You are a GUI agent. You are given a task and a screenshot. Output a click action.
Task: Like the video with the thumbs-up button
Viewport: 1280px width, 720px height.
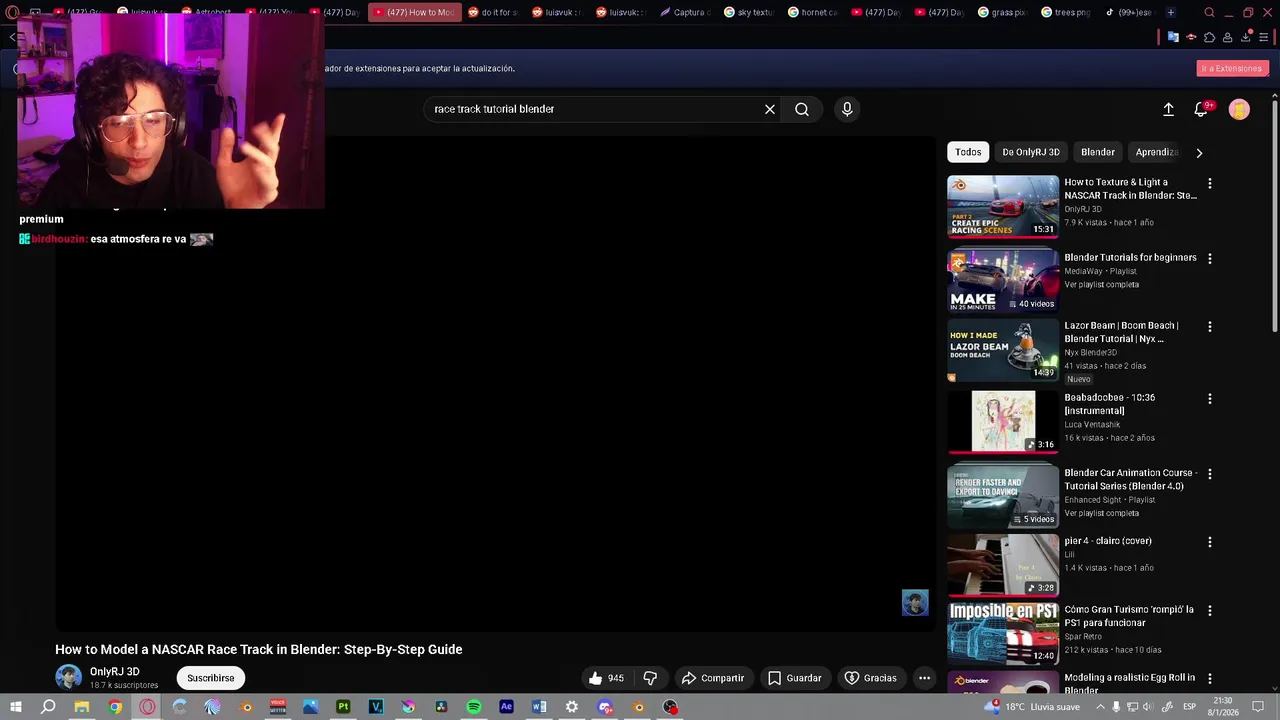606,678
